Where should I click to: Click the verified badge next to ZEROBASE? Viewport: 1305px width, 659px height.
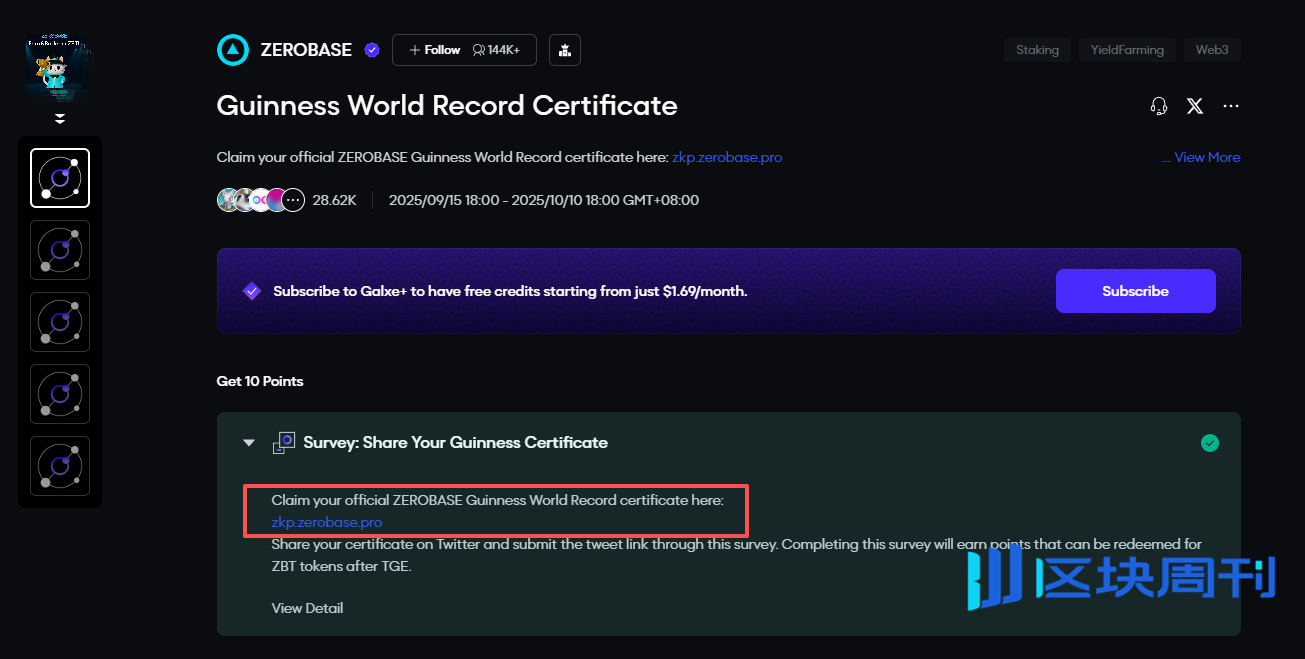pyautogui.click(x=372, y=50)
